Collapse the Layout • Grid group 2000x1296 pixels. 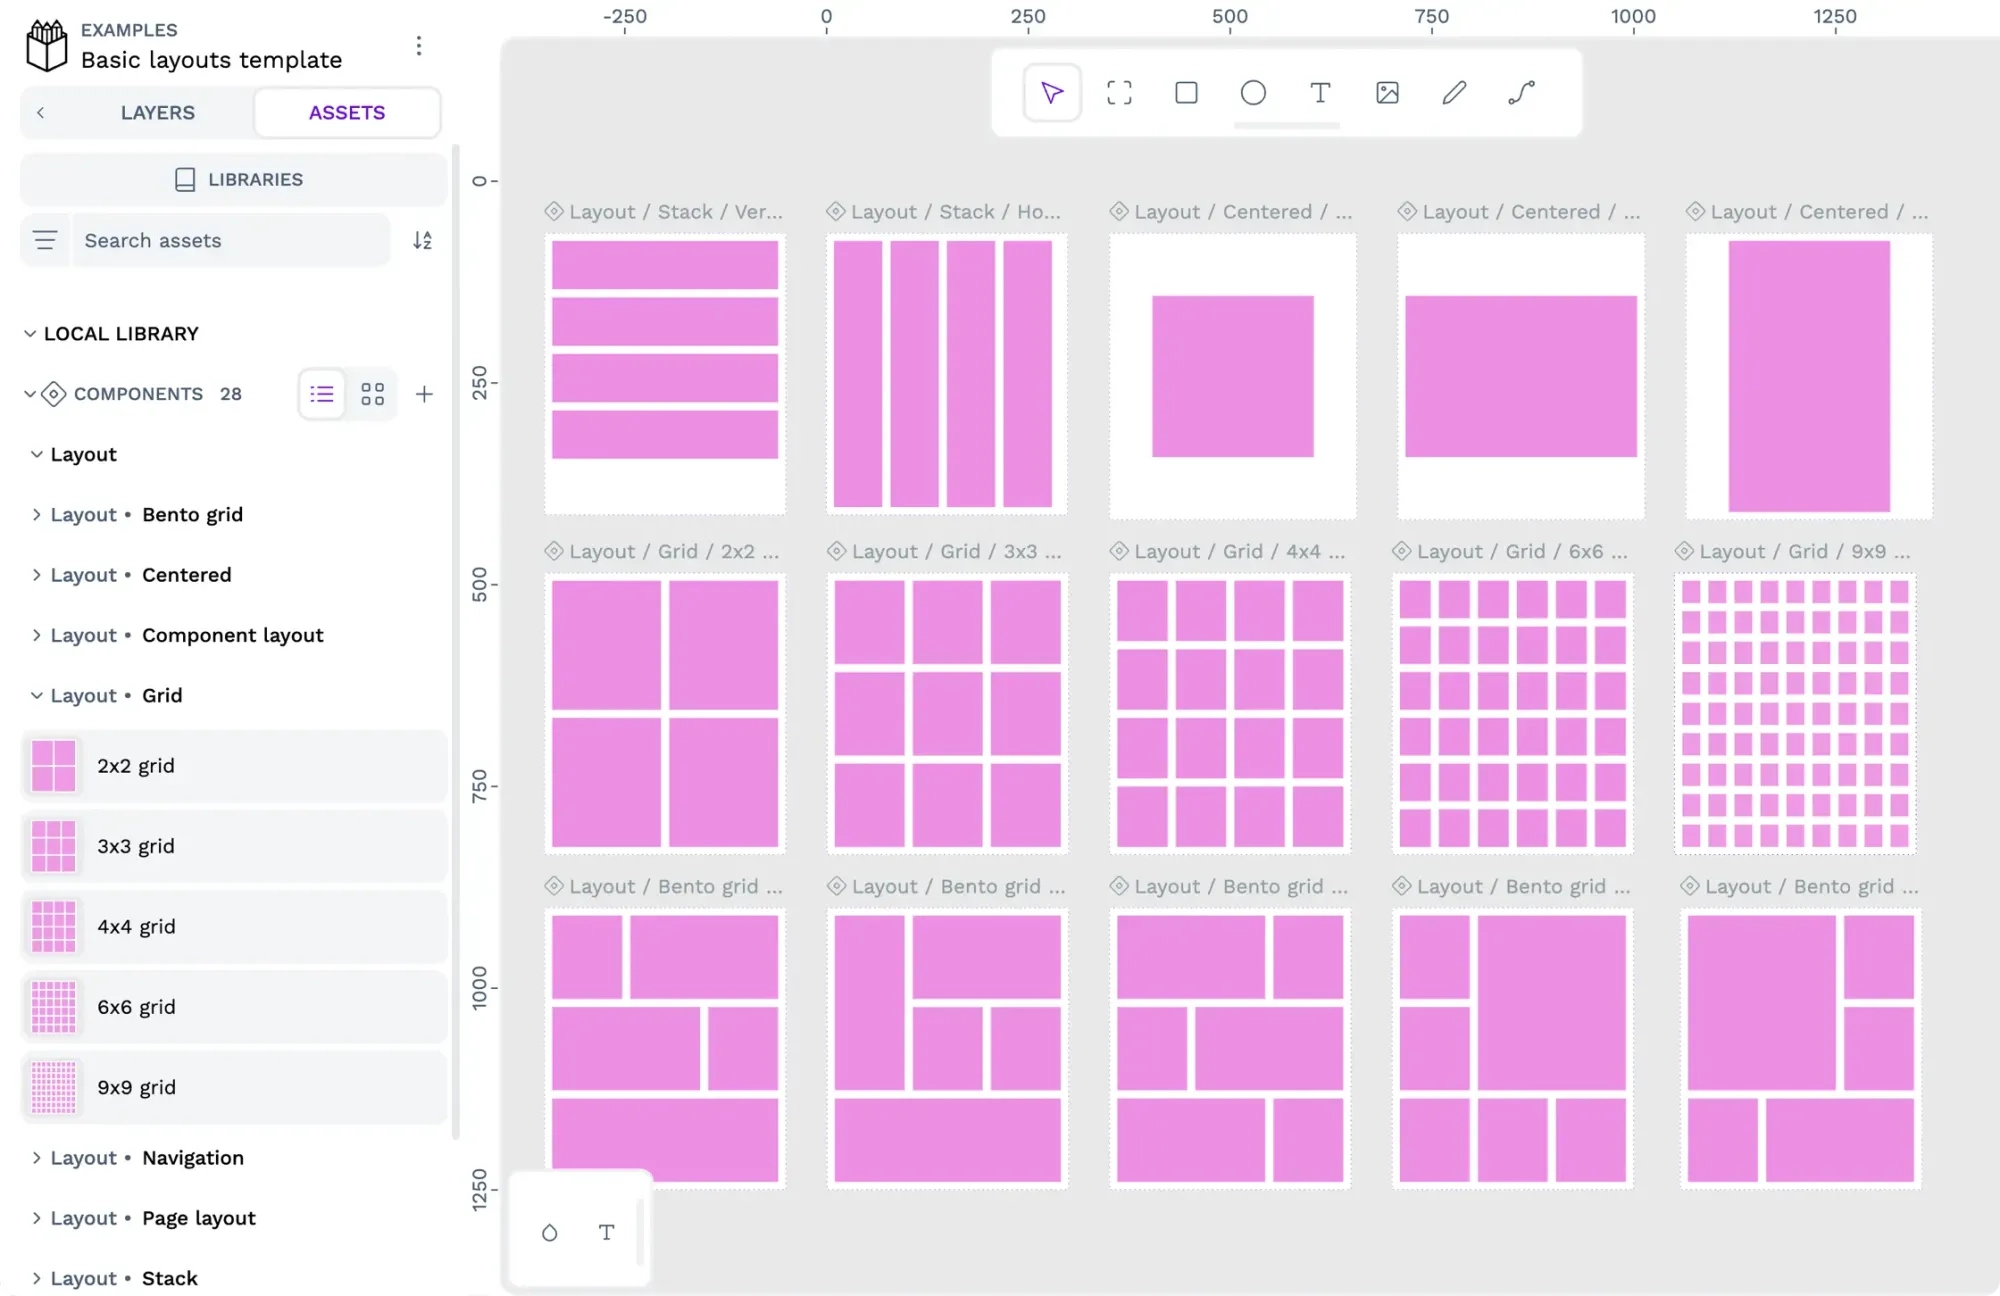tap(37, 696)
